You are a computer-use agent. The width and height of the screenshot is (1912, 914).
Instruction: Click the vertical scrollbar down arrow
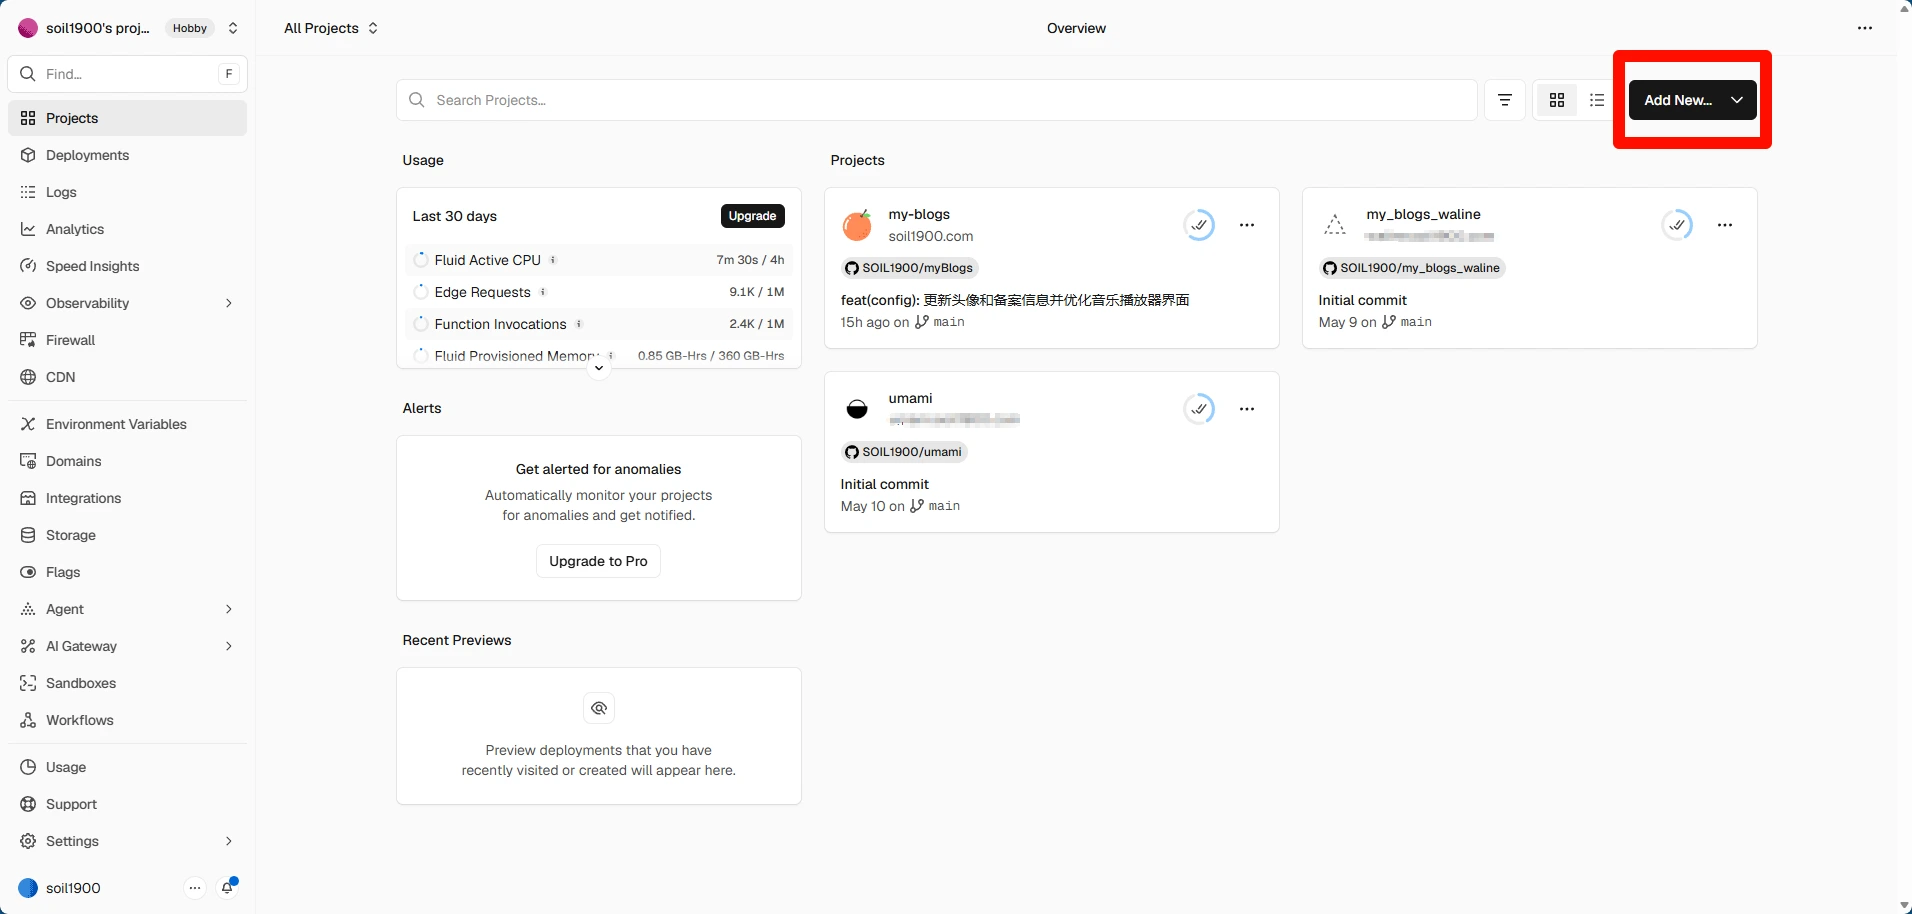tap(1904, 906)
